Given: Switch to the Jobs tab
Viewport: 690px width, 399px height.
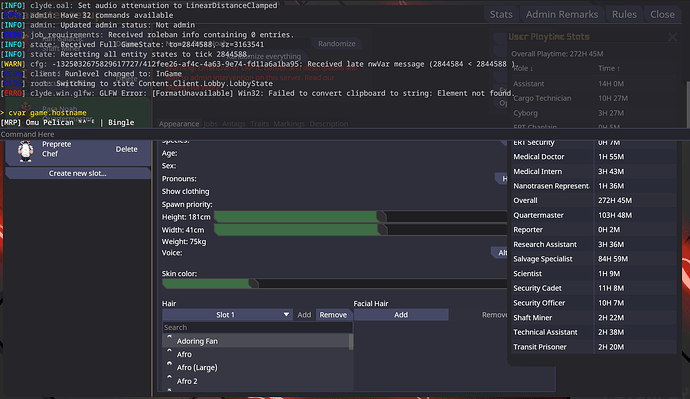Looking at the screenshot, I should point(211,124).
